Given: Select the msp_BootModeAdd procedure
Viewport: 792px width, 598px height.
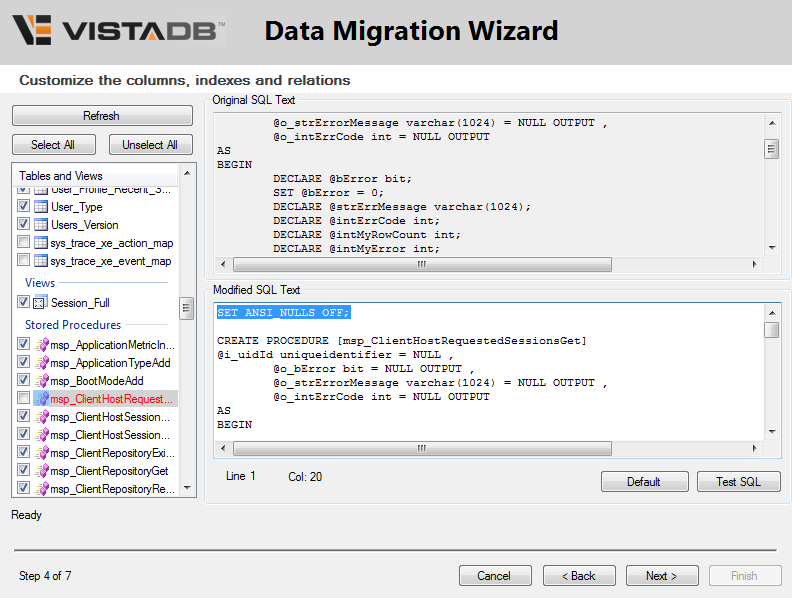Looking at the screenshot, I should (97, 381).
